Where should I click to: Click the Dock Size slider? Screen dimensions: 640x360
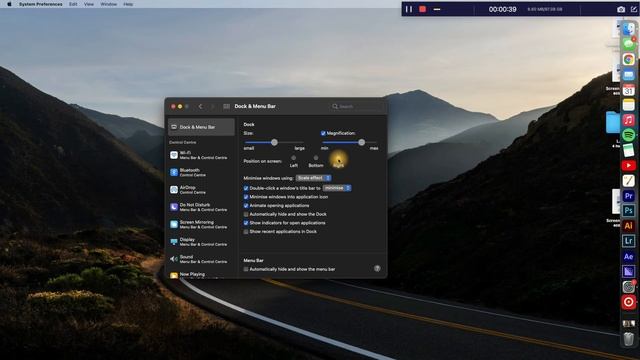(274, 142)
